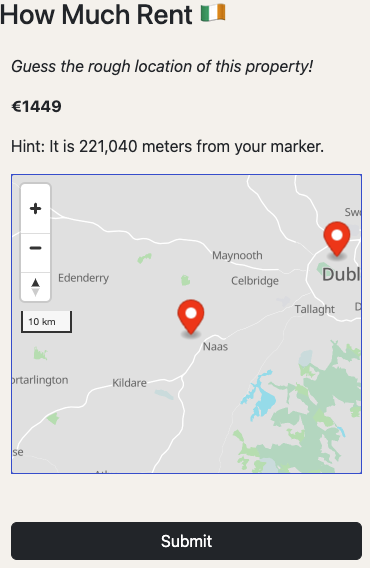Viewport: 370px width, 568px height.
Task: Click the Naas town label
Action: tap(215, 347)
